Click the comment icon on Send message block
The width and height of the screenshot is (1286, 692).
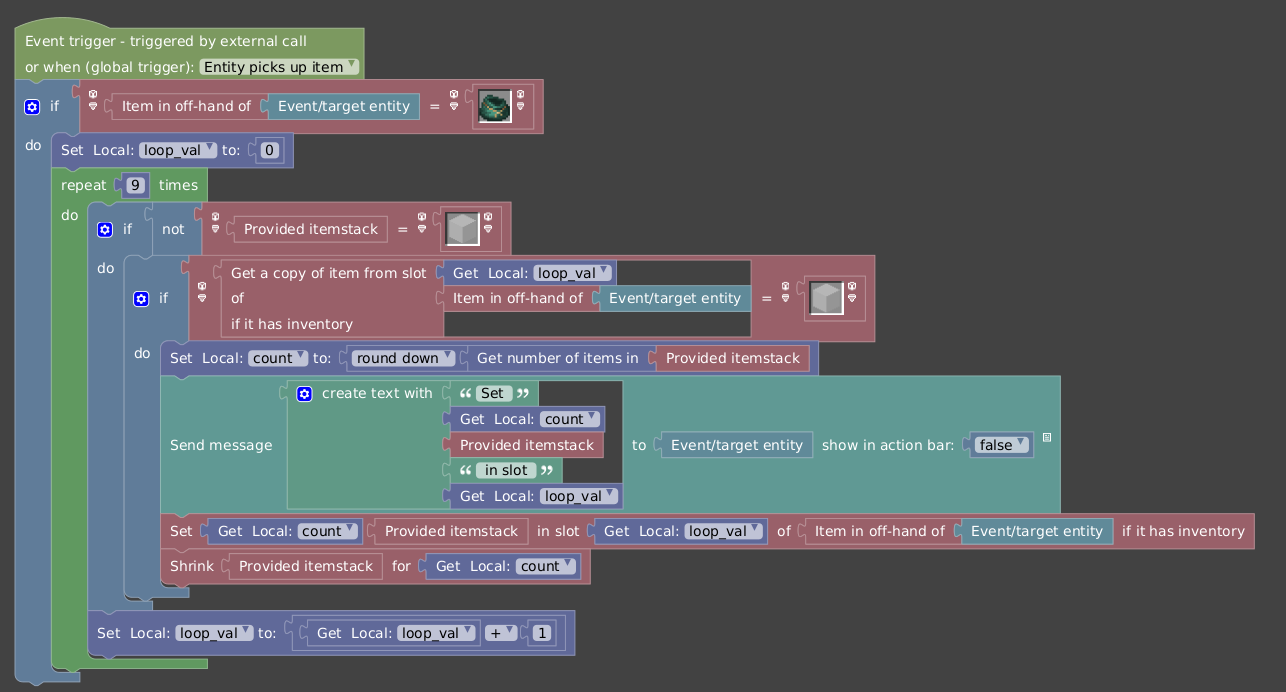point(1046,437)
